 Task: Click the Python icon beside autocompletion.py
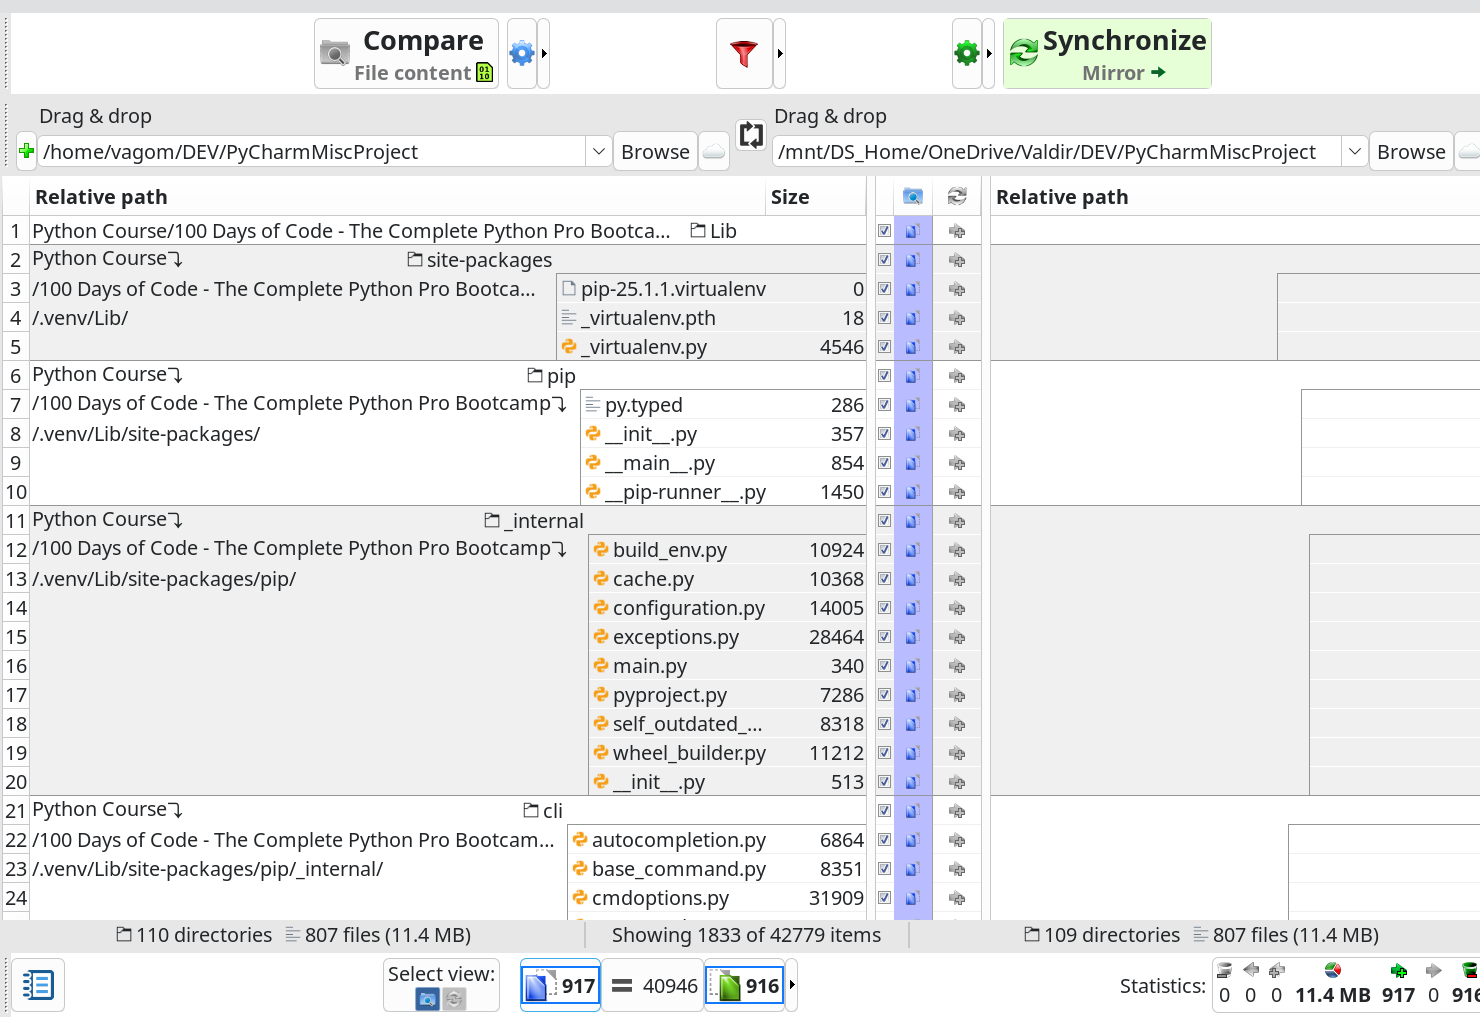pyautogui.click(x=580, y=839)
